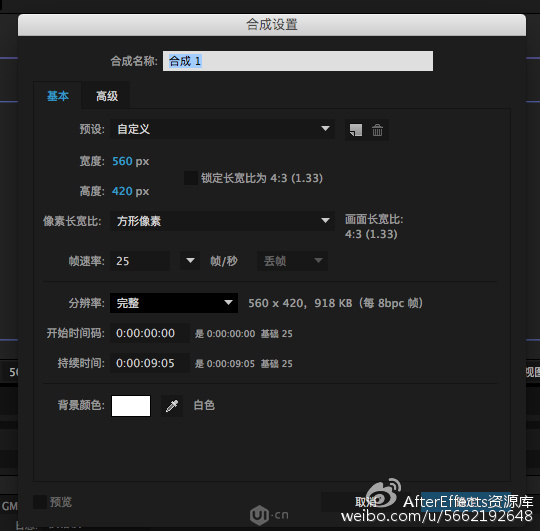The image size is (540, 531).
Task: Click the save preset icon
Action: click(356, 130)
